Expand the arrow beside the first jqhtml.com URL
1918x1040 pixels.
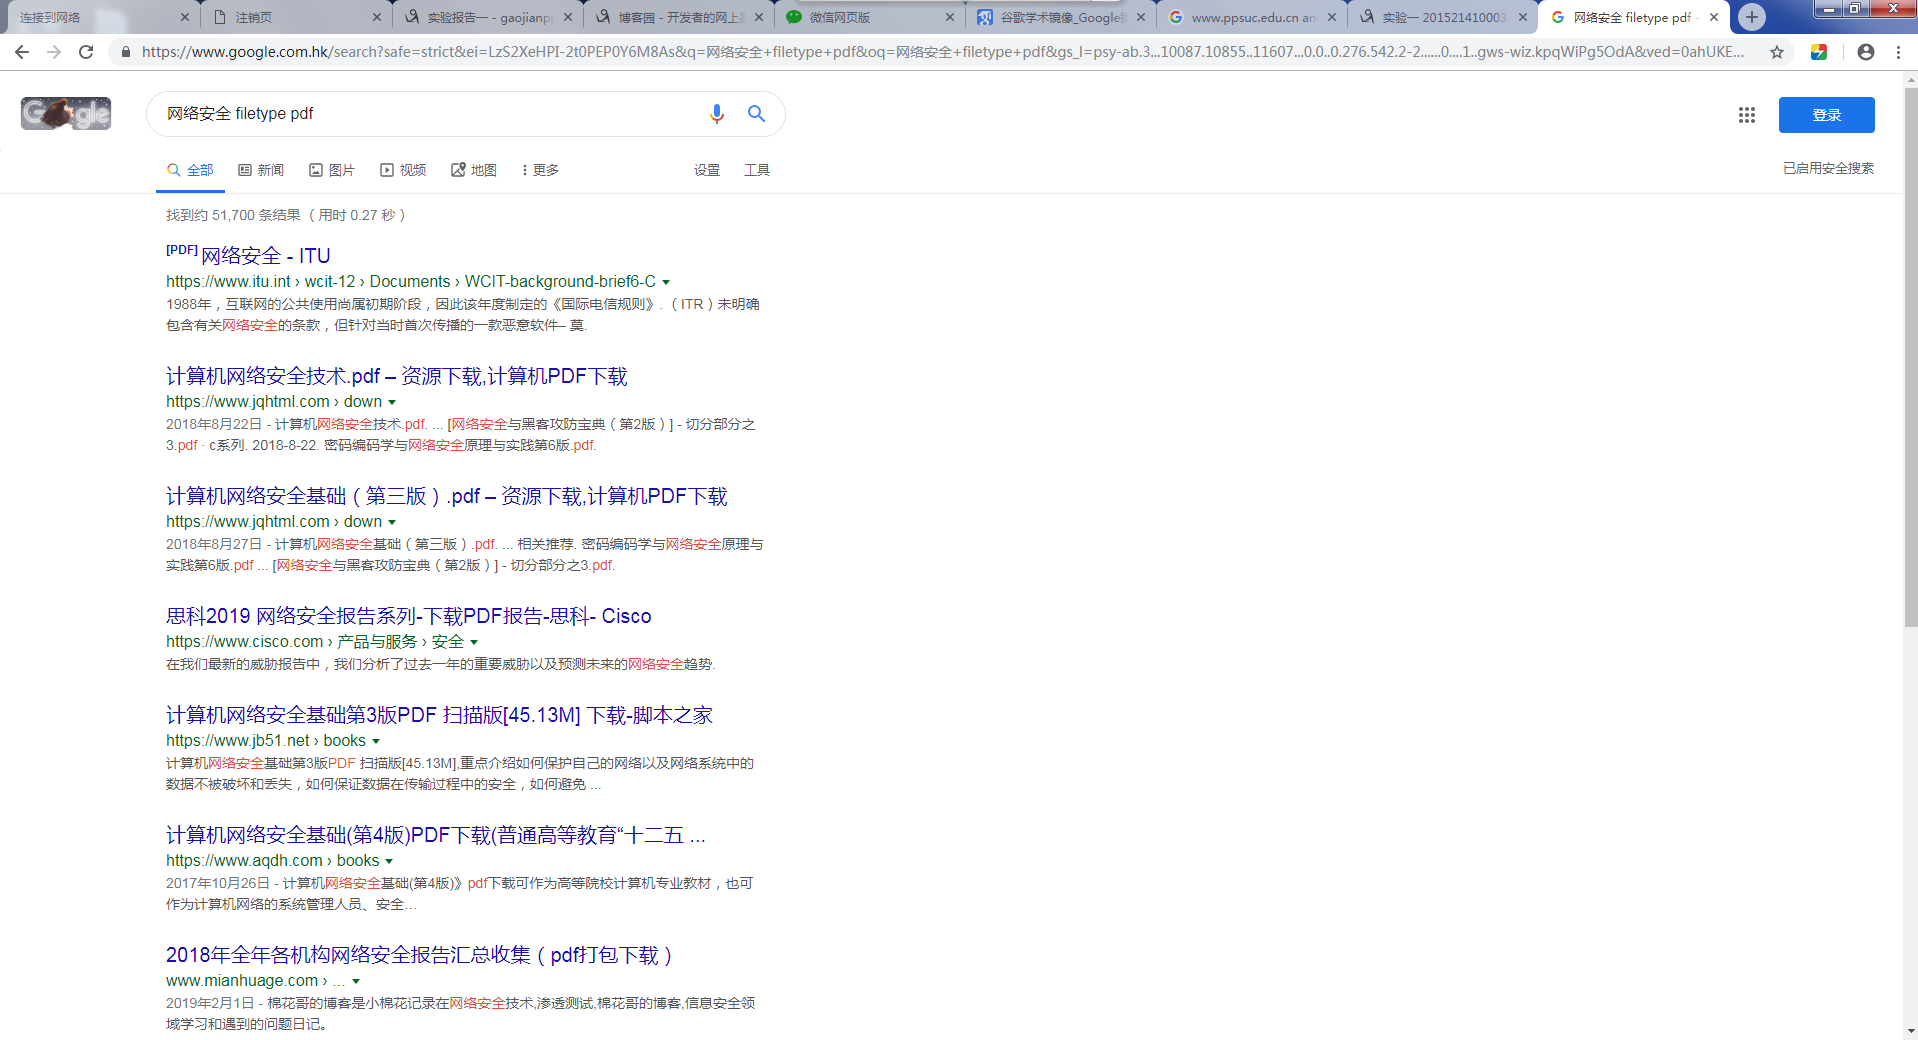tap(392, 402)
